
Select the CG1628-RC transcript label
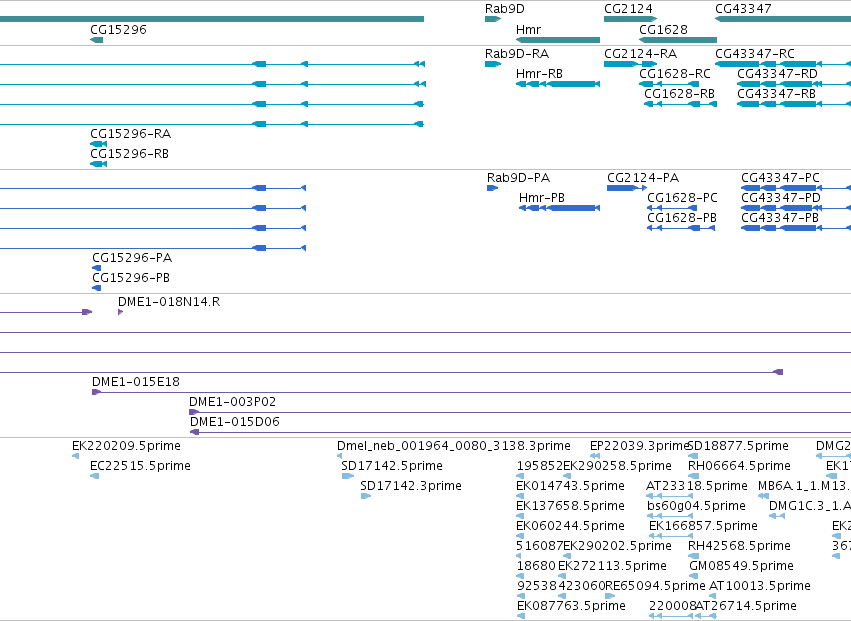(x=675, y=73)
